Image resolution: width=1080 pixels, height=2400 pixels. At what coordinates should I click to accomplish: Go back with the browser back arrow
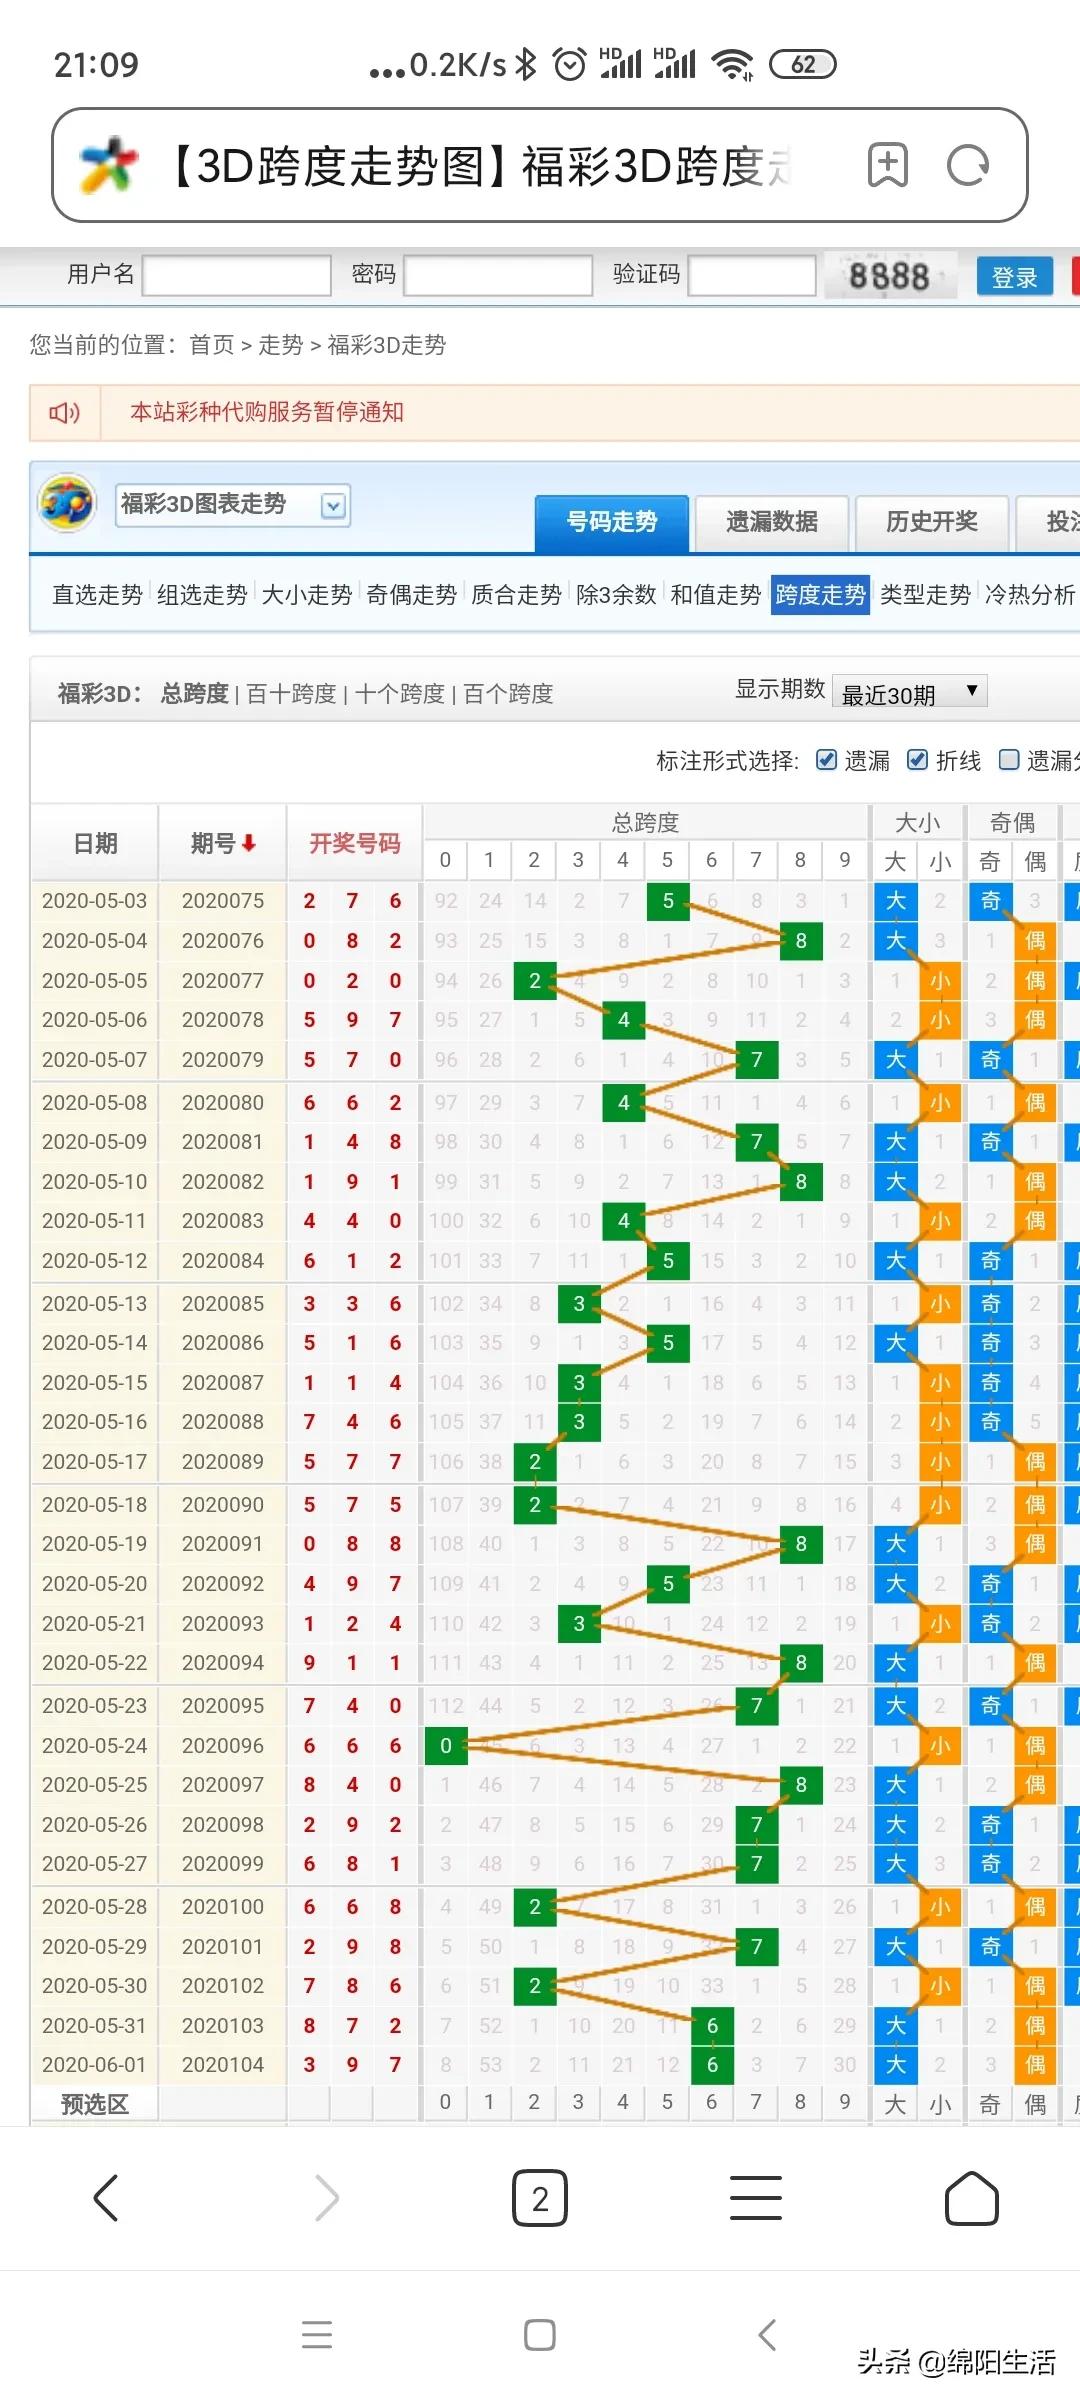pyautogui.click(x=106, y=2198)
